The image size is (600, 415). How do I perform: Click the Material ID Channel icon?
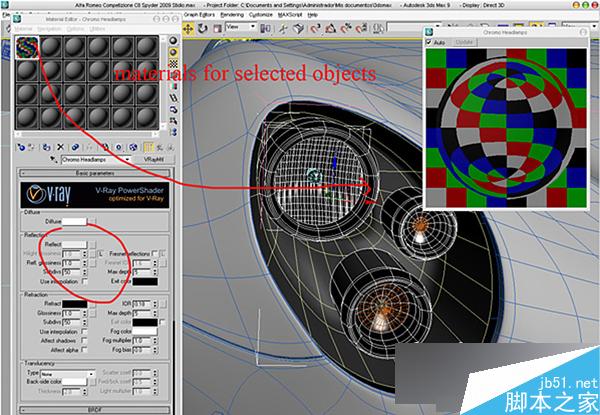pos(119,147)
